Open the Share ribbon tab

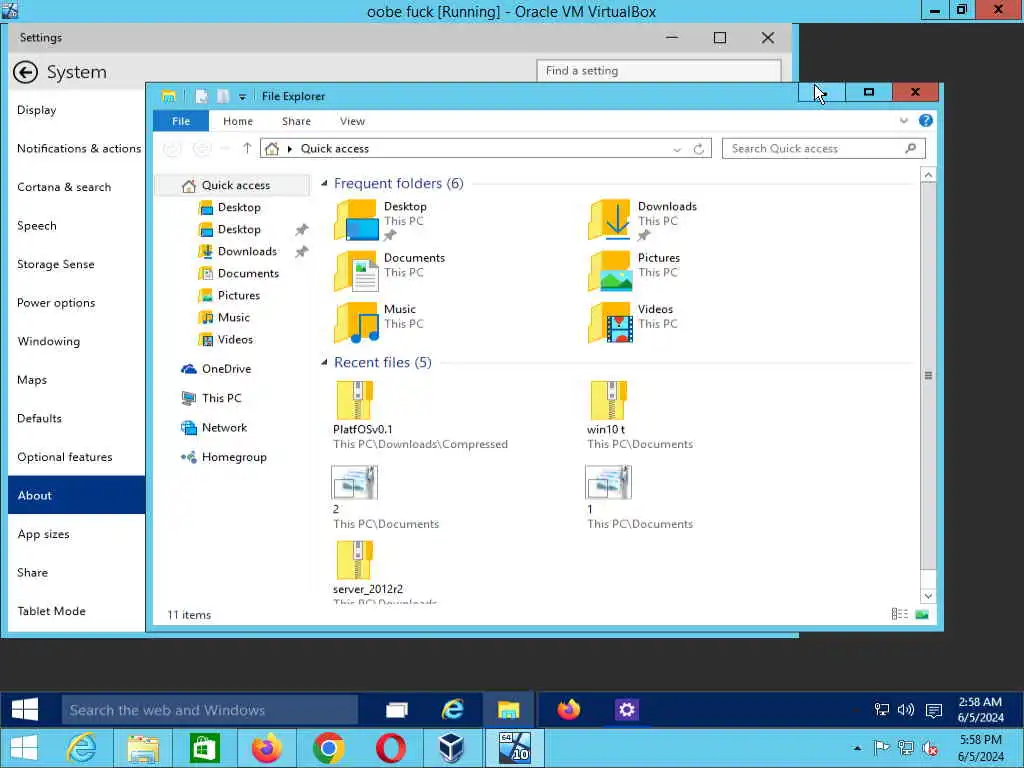[296, 121]
